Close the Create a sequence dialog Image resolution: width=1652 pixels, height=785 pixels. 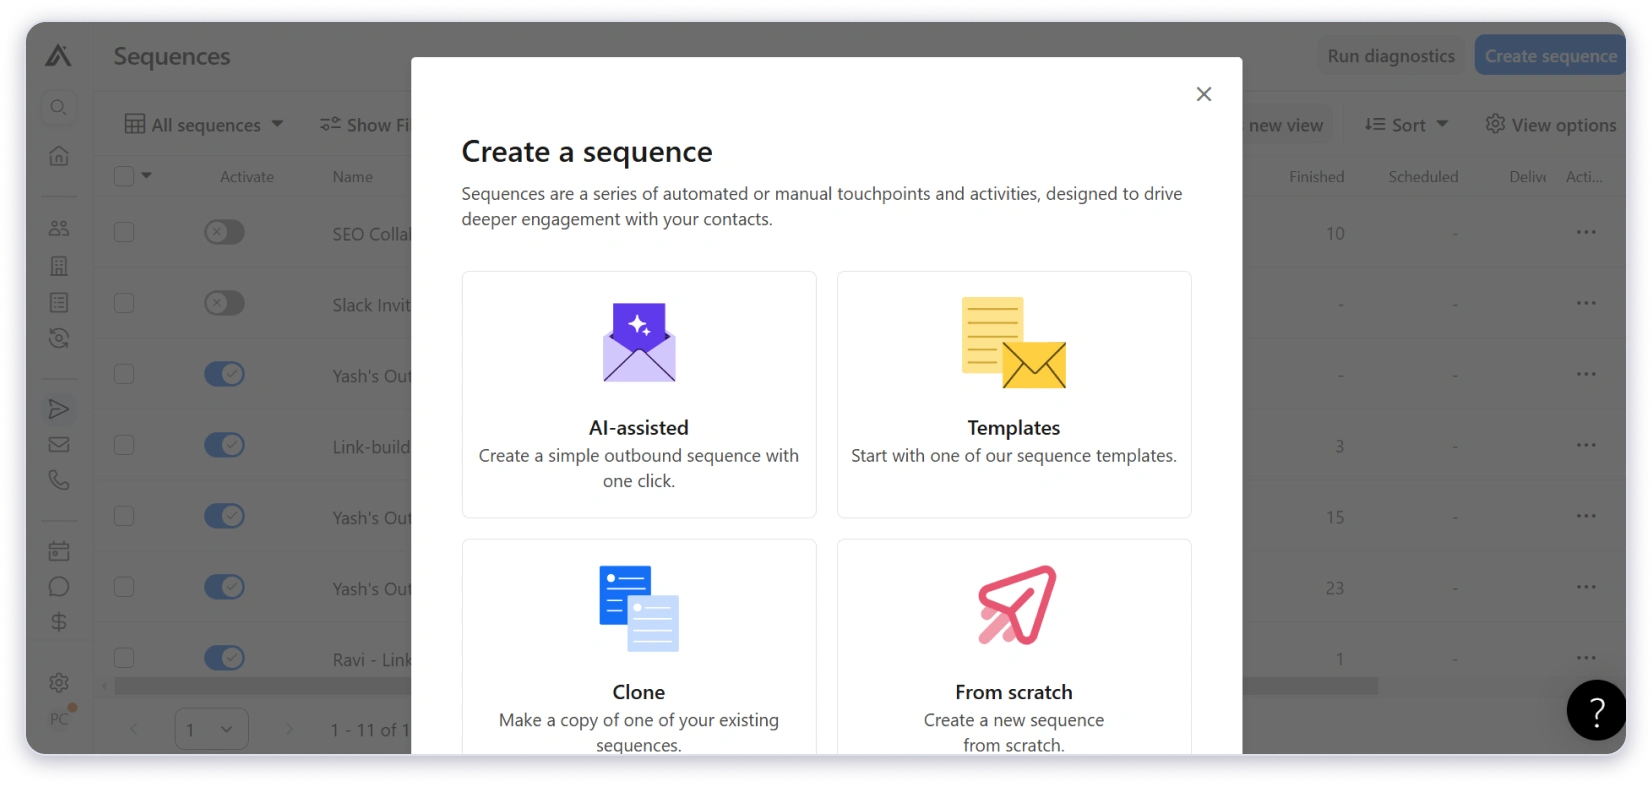point(1204,94)
